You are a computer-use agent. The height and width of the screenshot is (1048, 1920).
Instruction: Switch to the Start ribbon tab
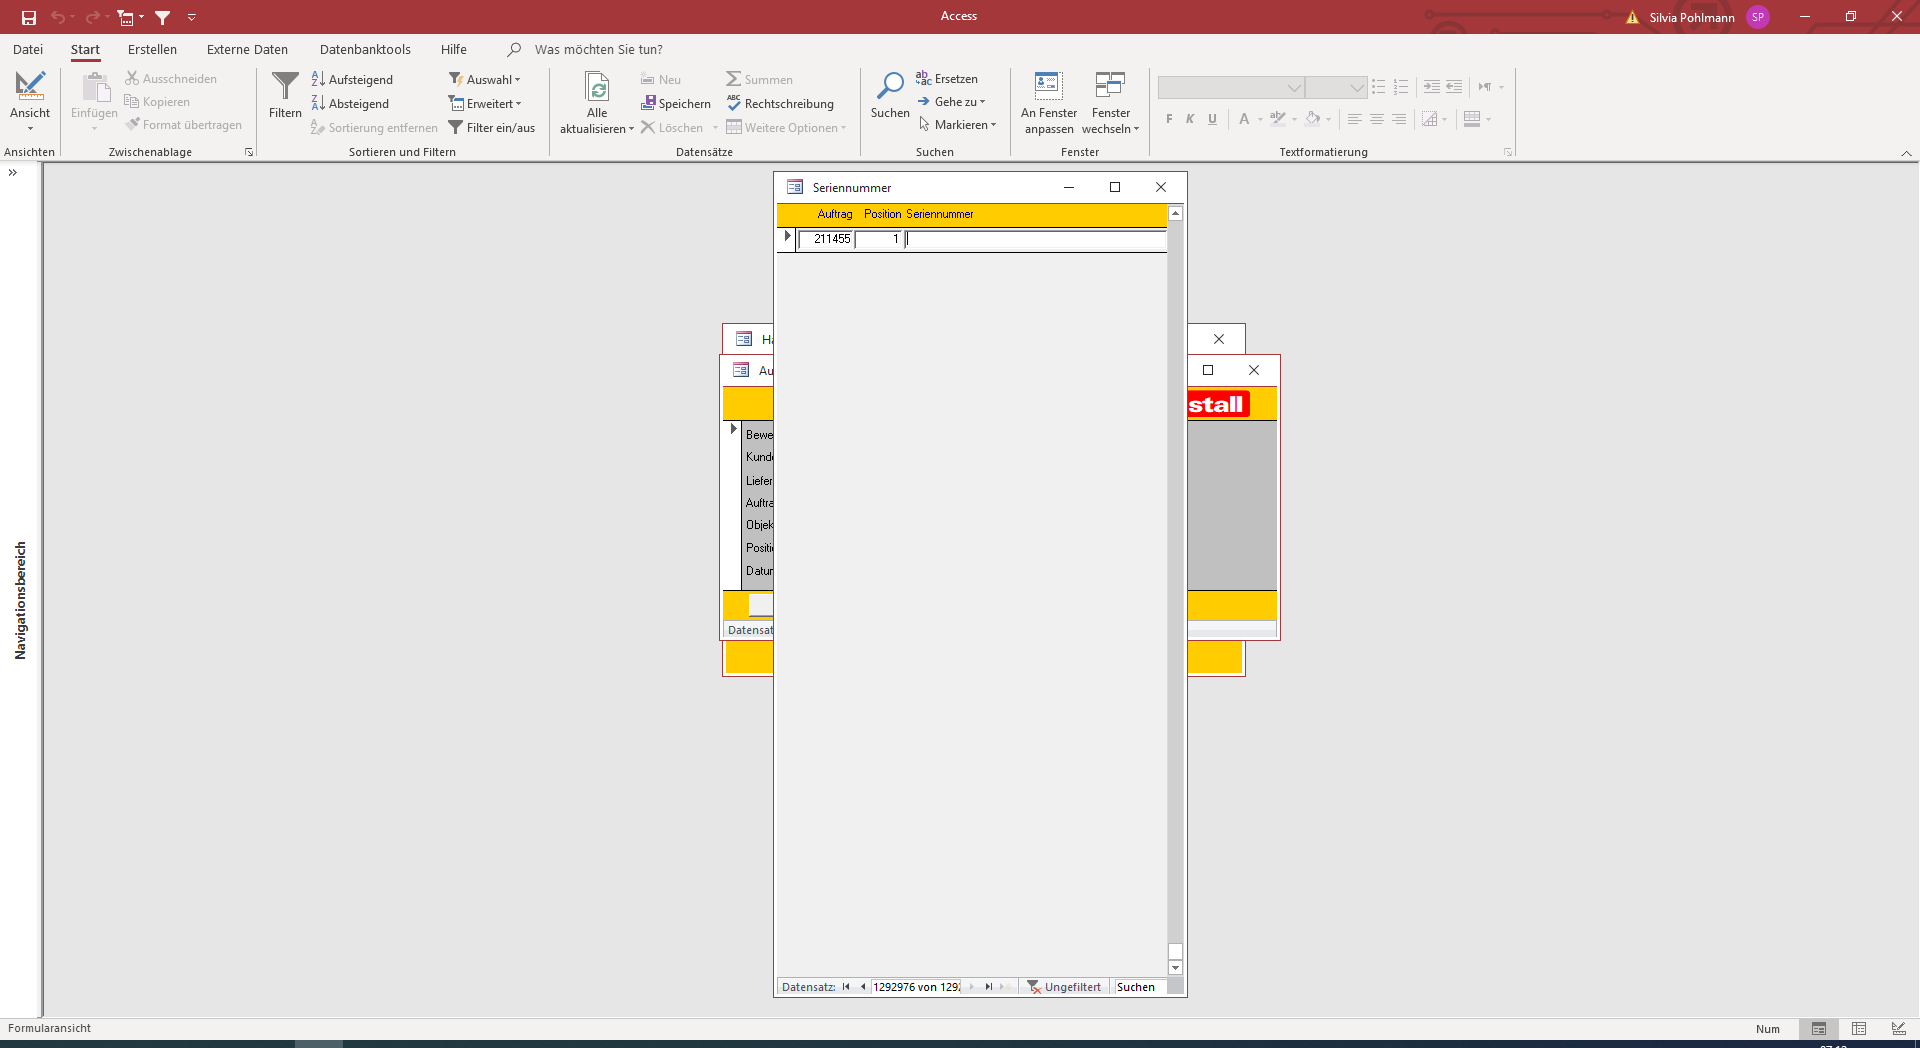point(85,49)
